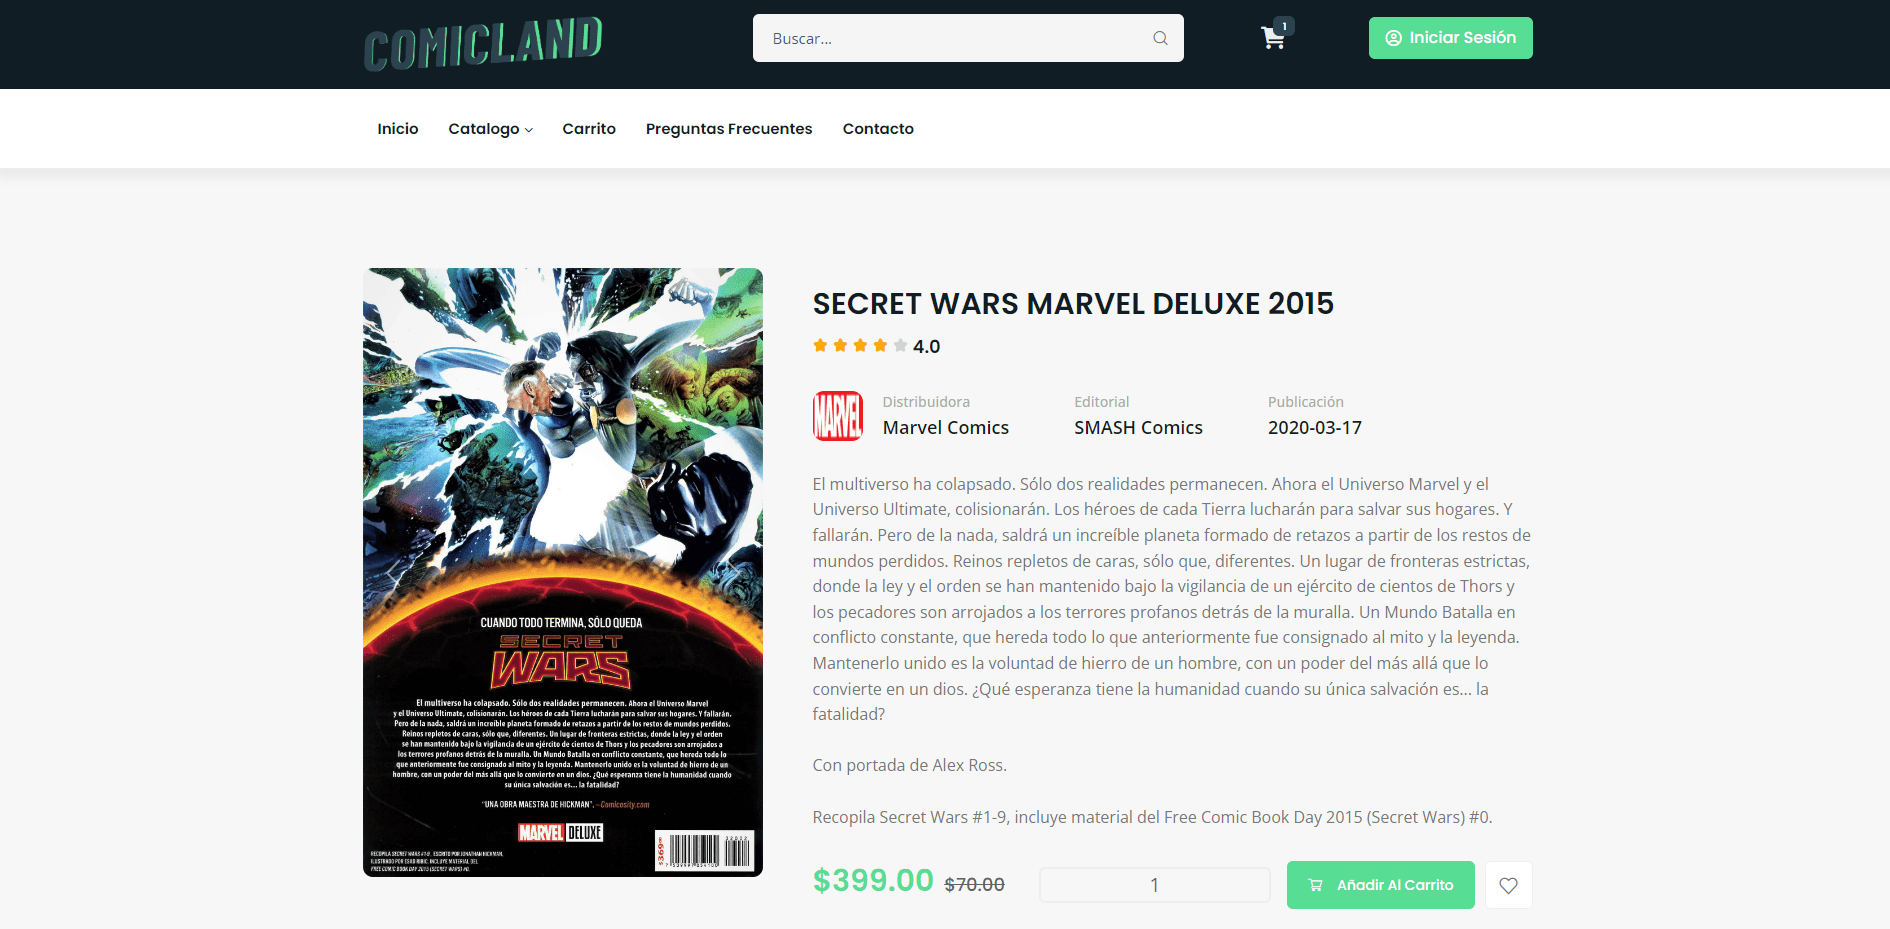The width and height of the screenshot is (1890, 929).
Task: Go to the Inicio page
Action: (398, 129)
